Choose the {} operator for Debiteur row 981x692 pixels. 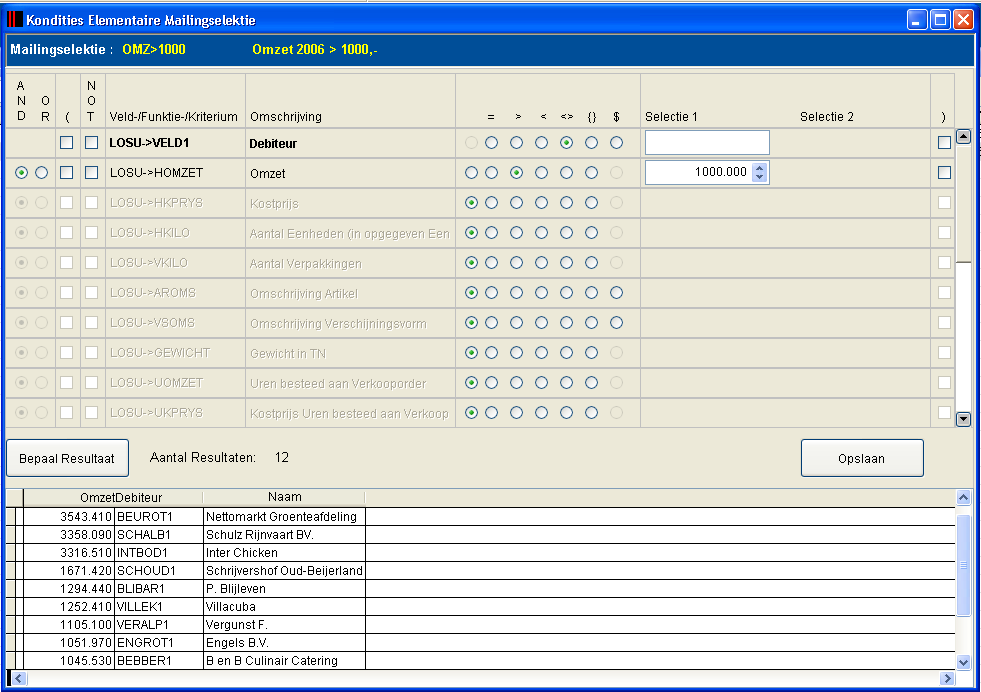click(x=591, y=143)
